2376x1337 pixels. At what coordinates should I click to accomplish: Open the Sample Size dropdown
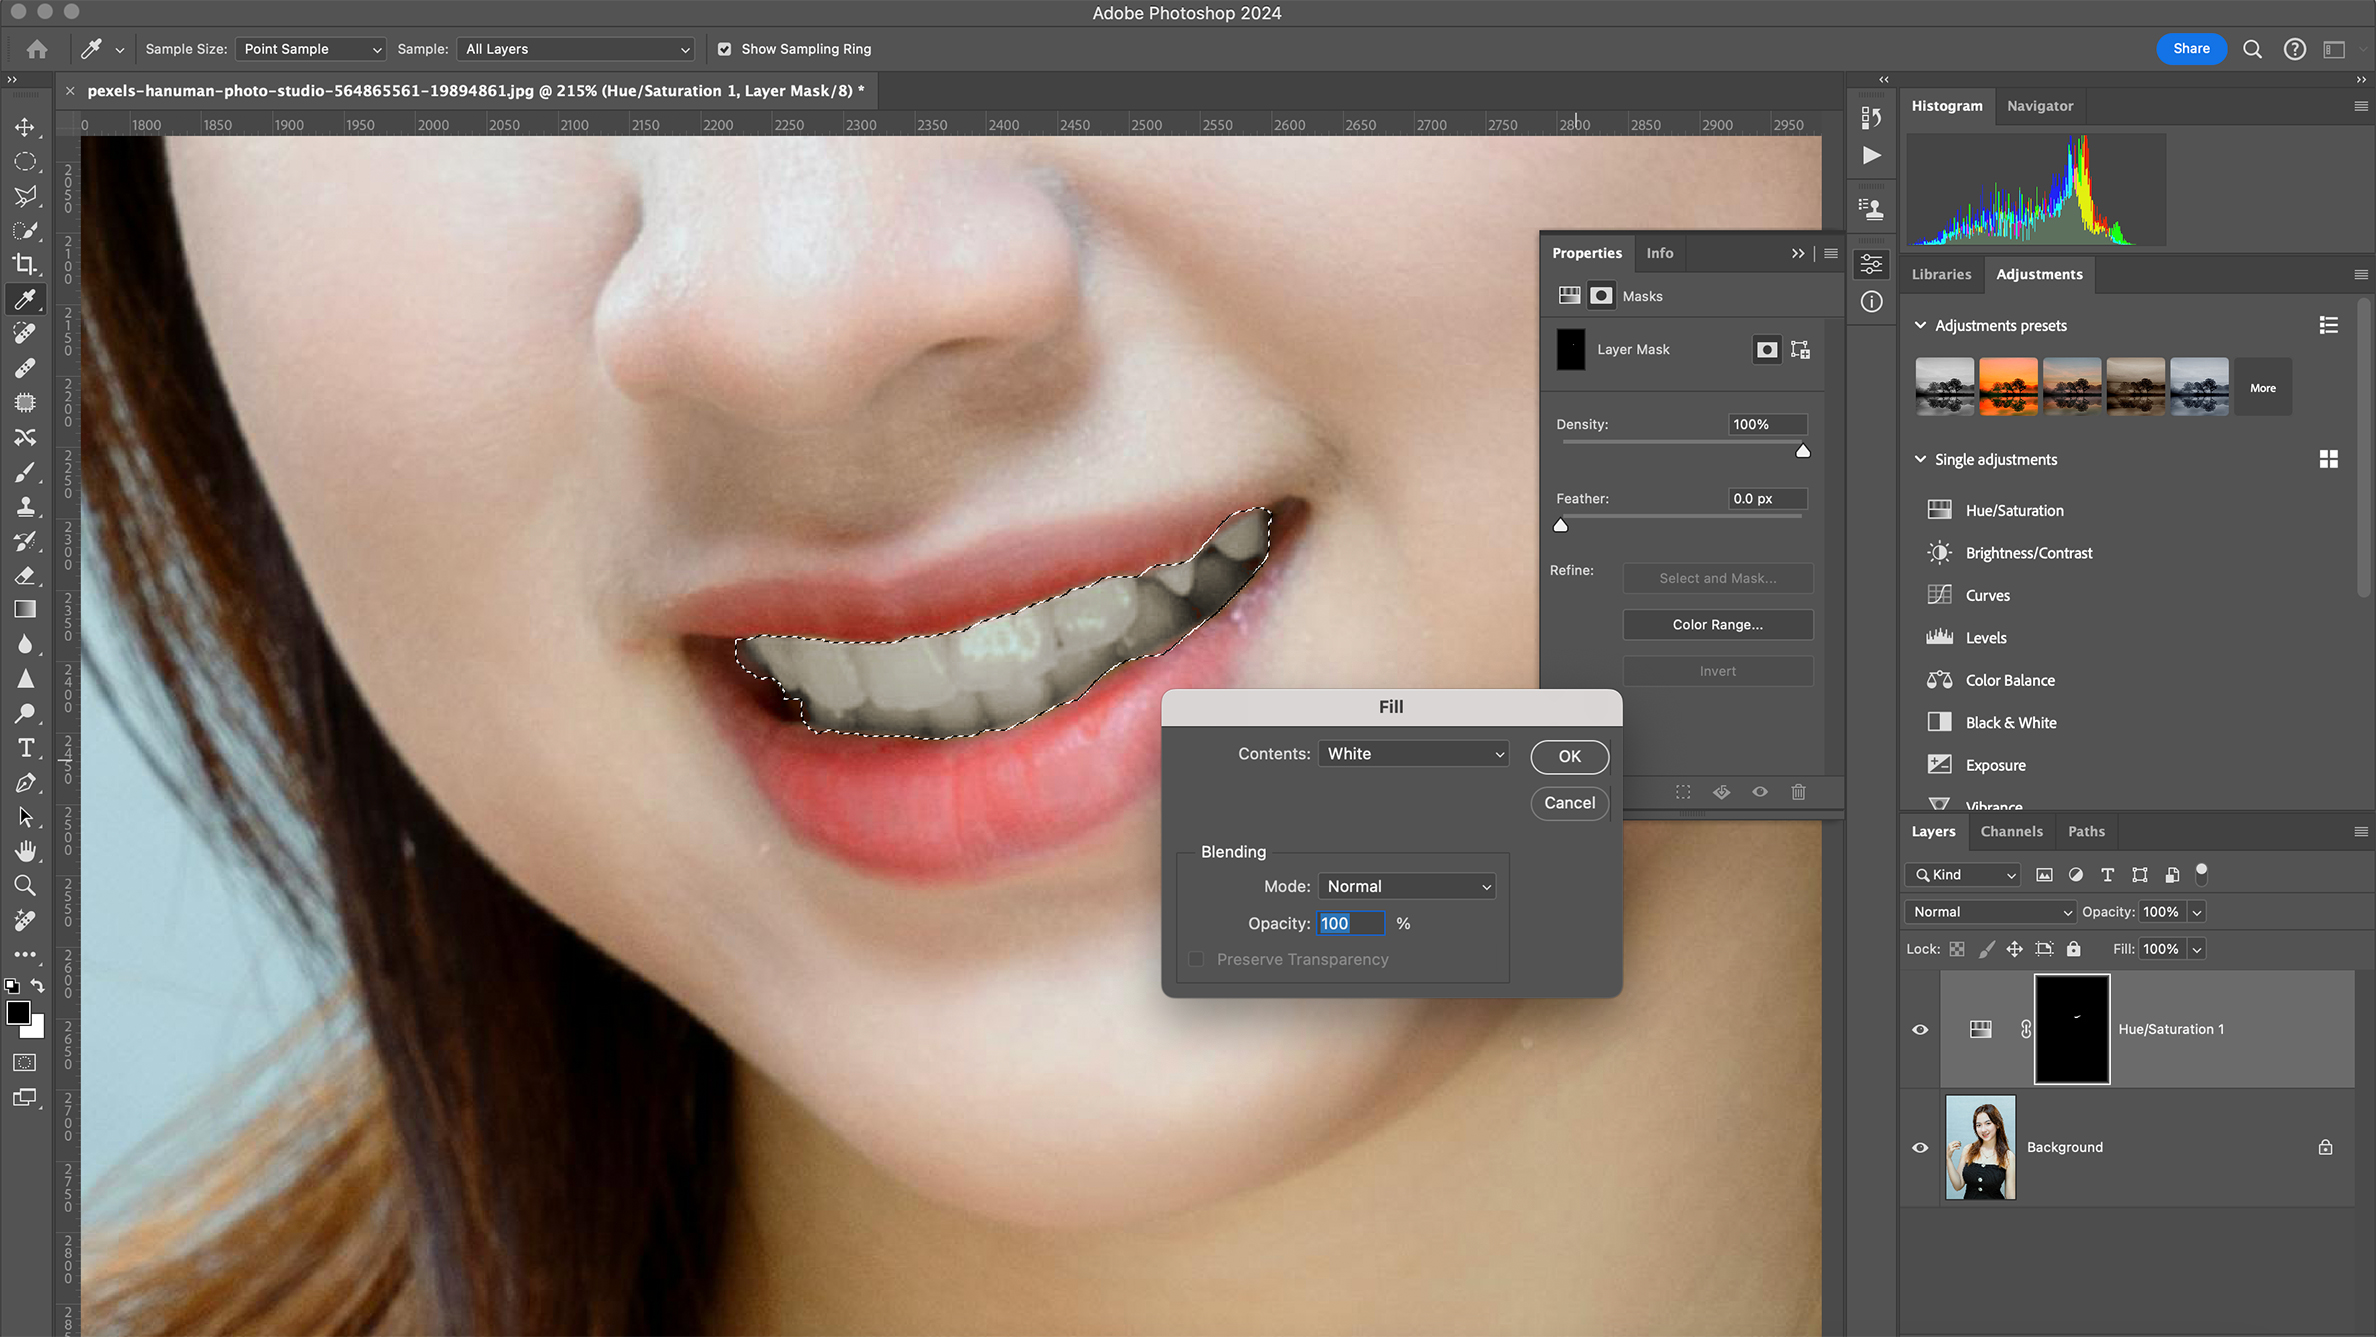(x=310, y=49)
